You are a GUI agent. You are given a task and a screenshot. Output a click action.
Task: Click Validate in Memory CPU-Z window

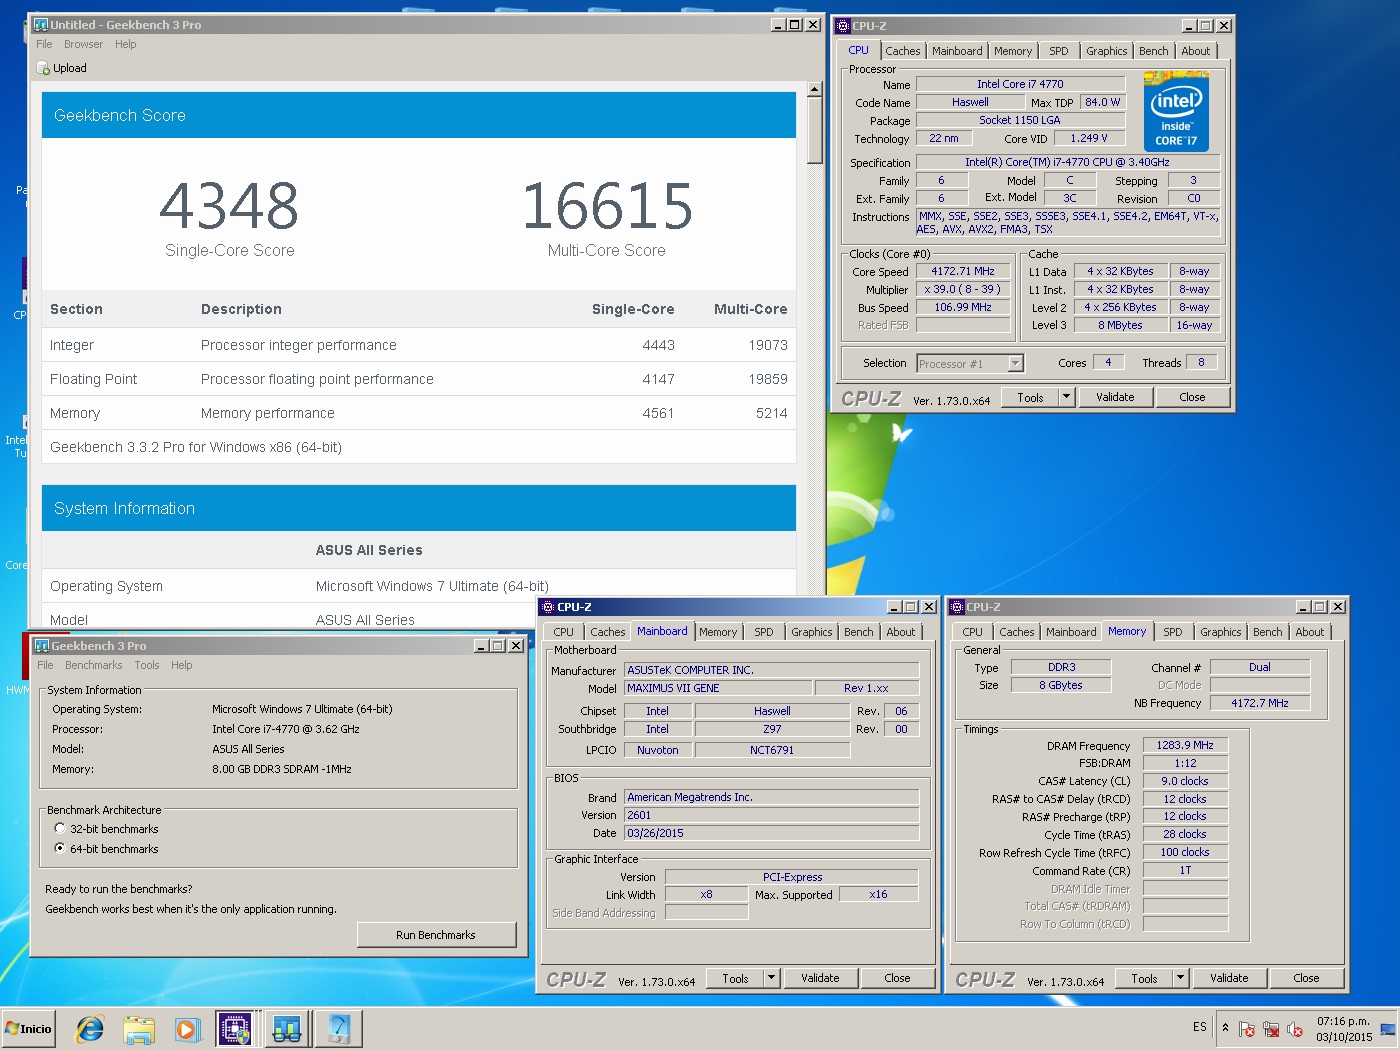1229,978
